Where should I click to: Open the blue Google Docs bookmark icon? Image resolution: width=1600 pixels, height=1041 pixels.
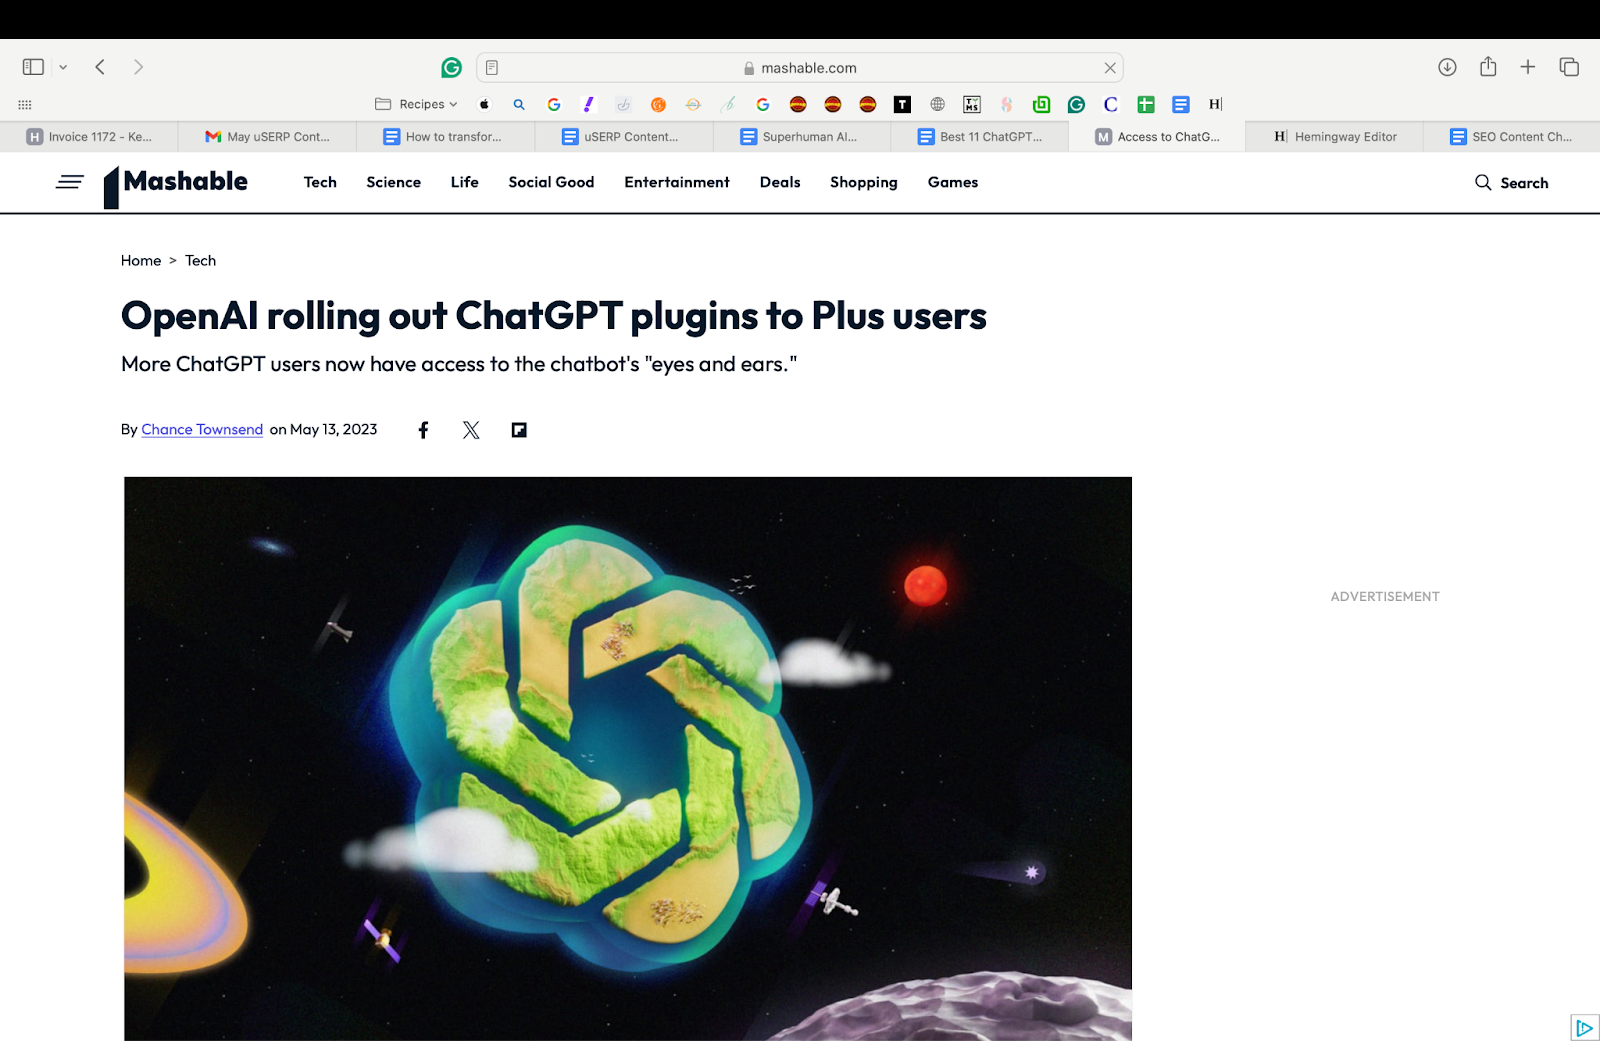1181,104
